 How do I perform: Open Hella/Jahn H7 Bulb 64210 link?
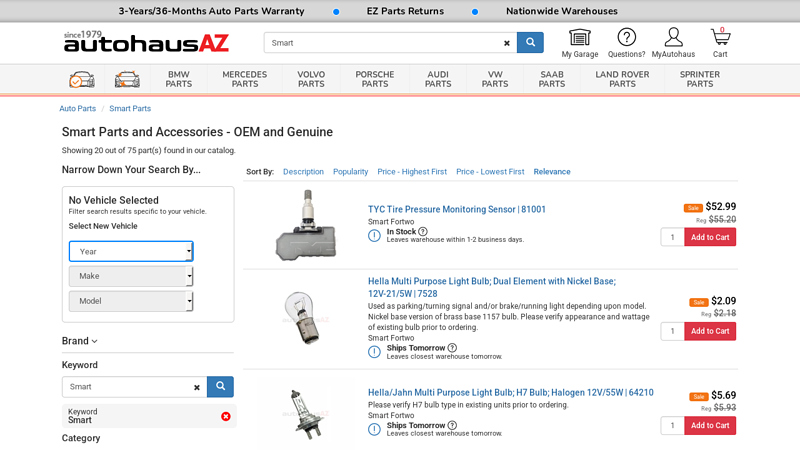(x=511, y=392)
